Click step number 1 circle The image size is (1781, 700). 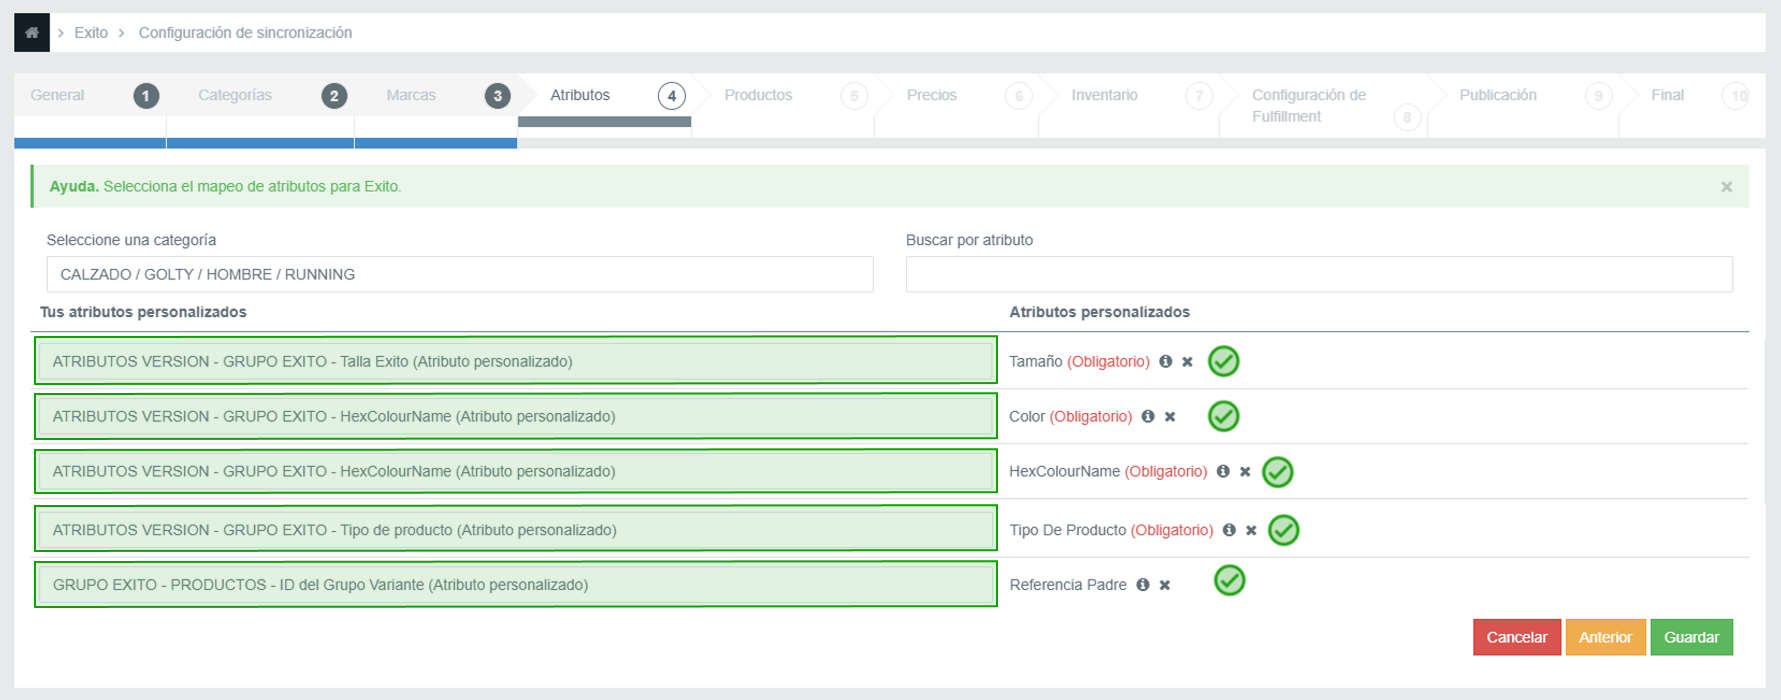click(146, 96)
